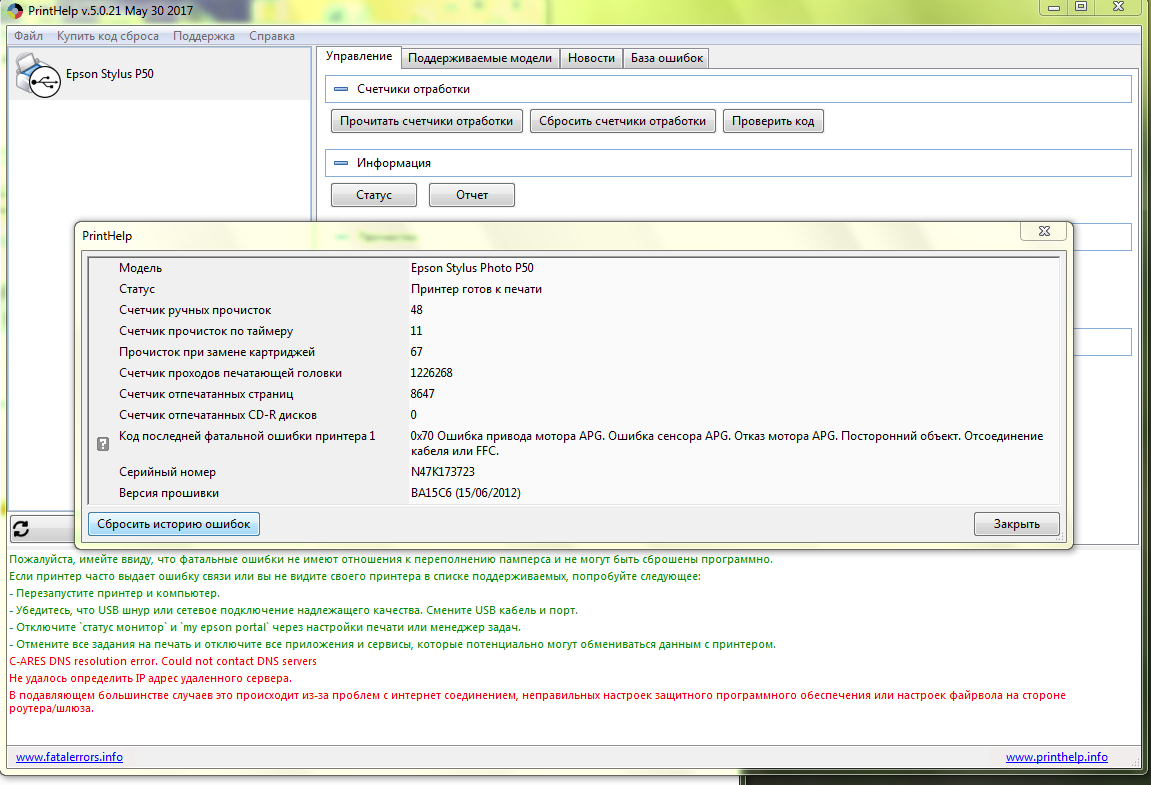Click the head pass count 1226268
Image resolution: width=1151 pixels, height=785 pixels.
point(432,373)
